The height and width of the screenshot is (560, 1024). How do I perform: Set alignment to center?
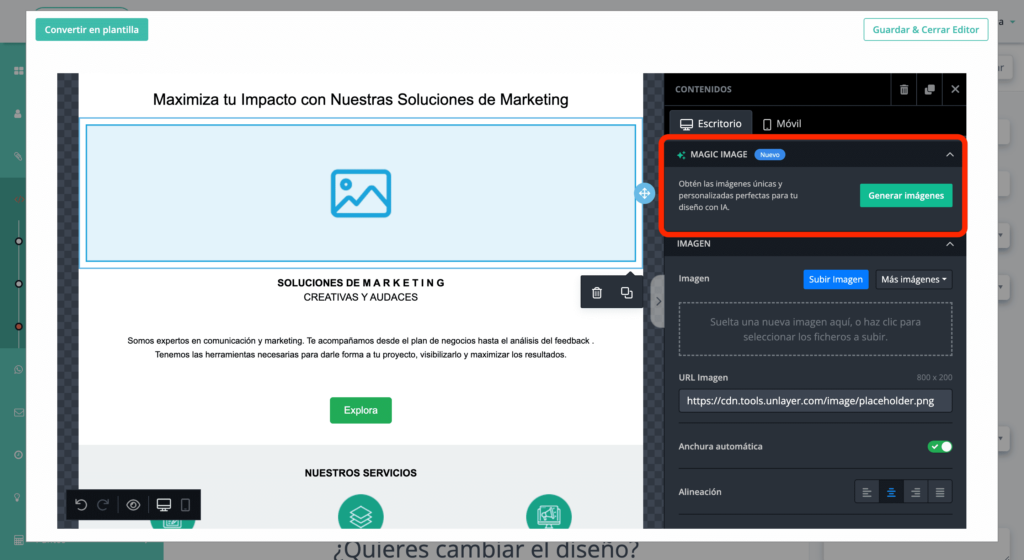[x=891, y=492]
